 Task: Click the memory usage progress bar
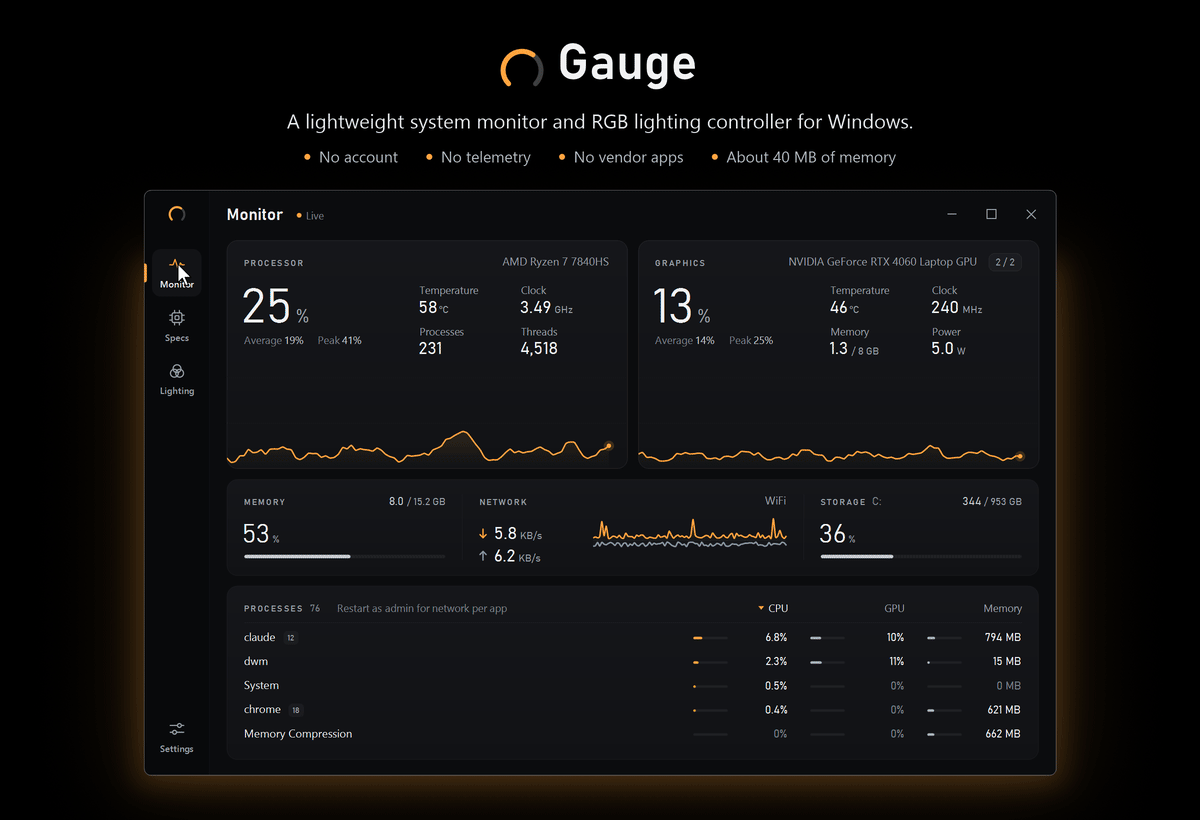pyautogui.click(x=345, y=556)
